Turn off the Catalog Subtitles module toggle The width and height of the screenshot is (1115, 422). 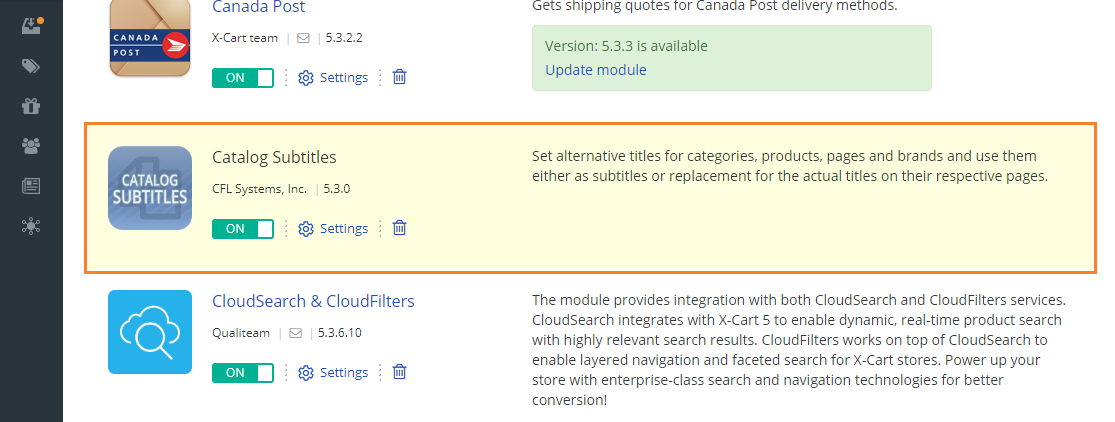tap(242, 228)
